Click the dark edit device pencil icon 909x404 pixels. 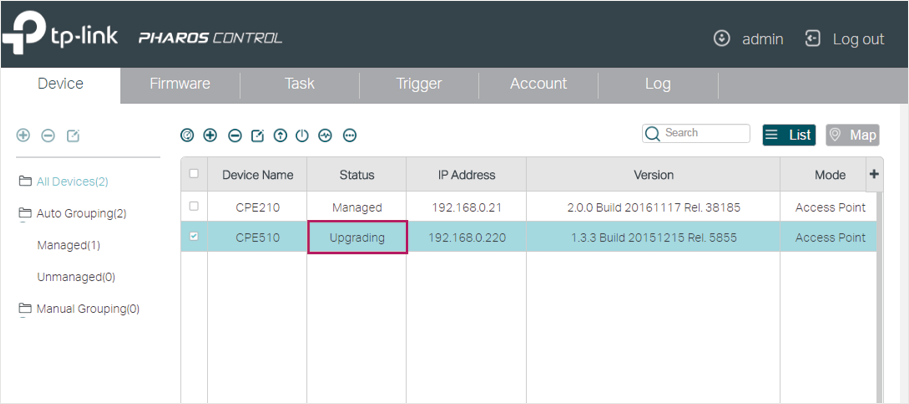point(257,136)
